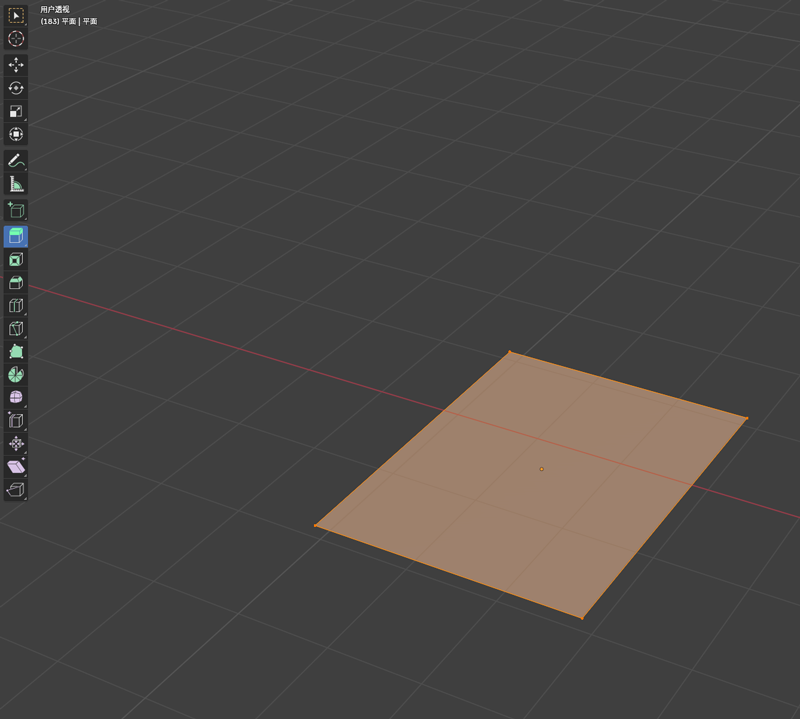The image size is (800, 719).
Task: Choose the Edge Slide tool
Action: pyautogui.click(x=16, y=420)
